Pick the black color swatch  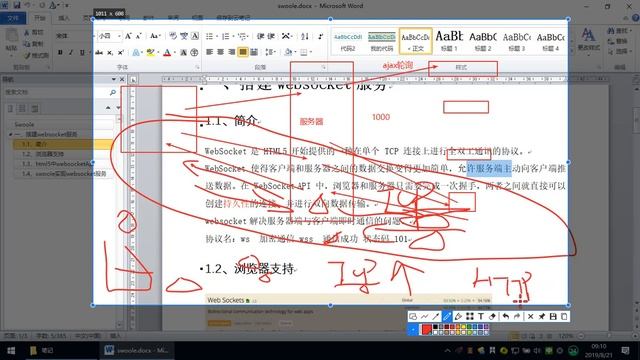[435, 327]
